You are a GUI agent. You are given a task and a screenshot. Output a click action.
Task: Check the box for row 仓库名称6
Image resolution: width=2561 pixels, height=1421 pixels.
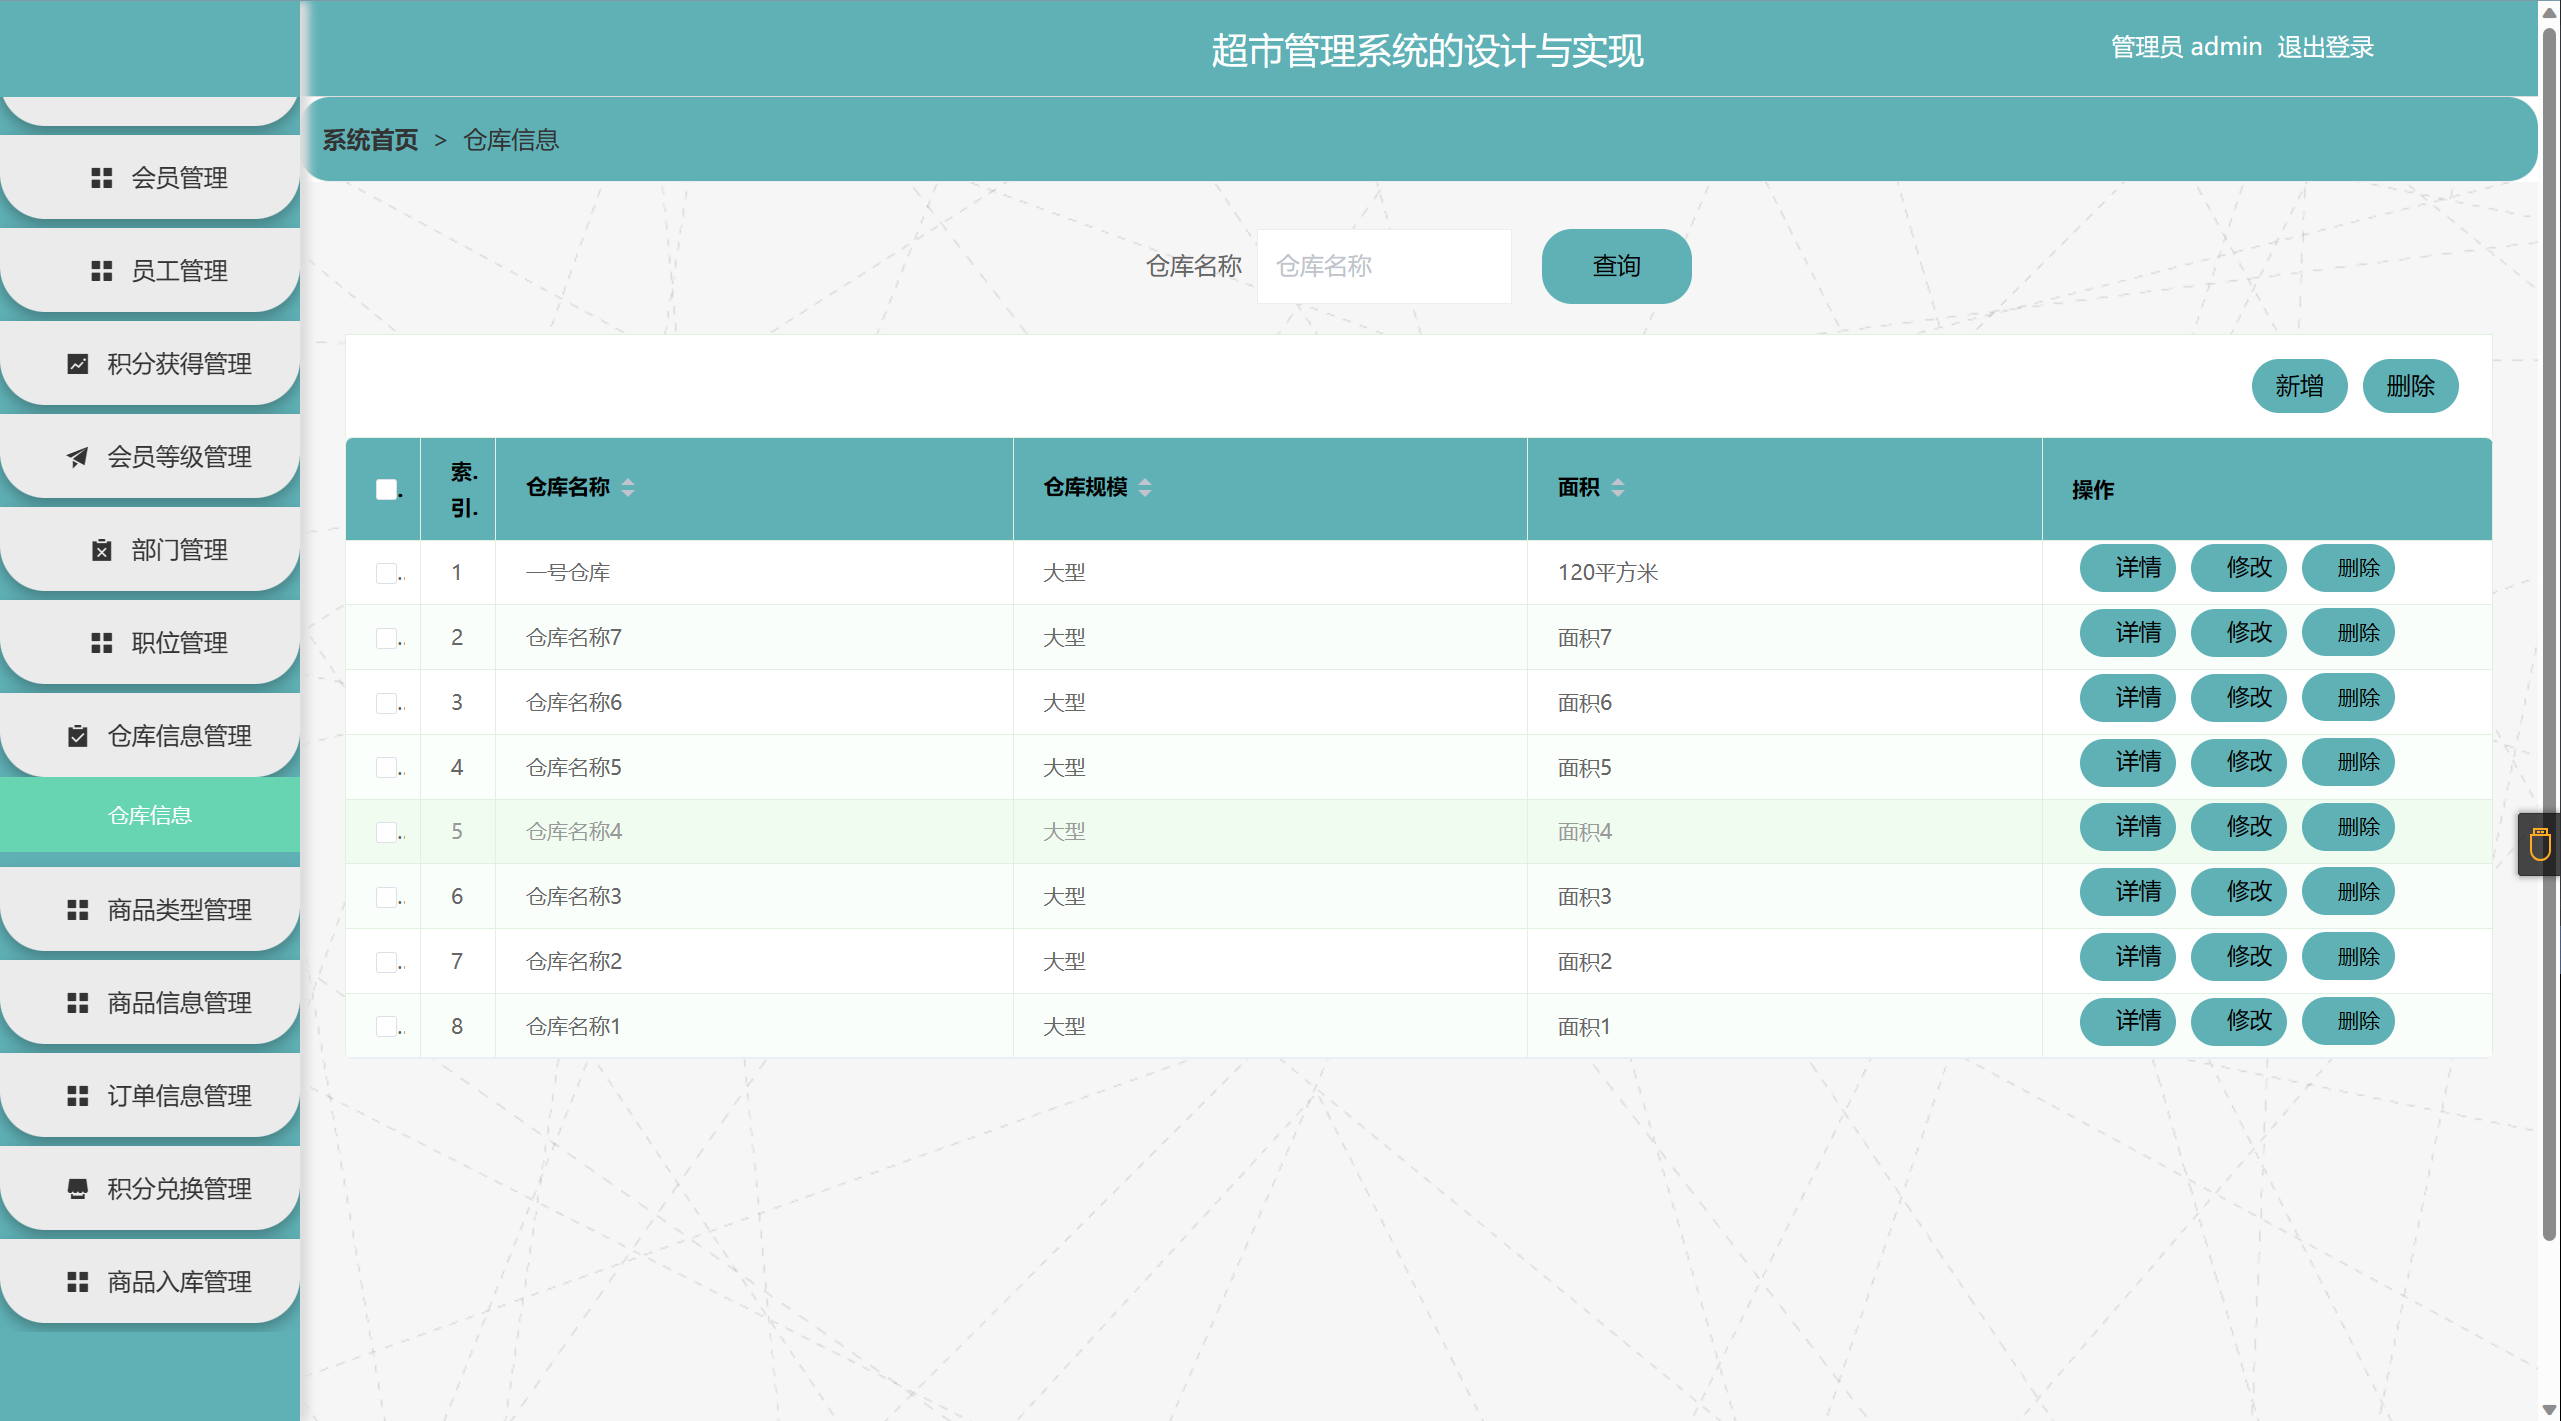tap(386, 703)
